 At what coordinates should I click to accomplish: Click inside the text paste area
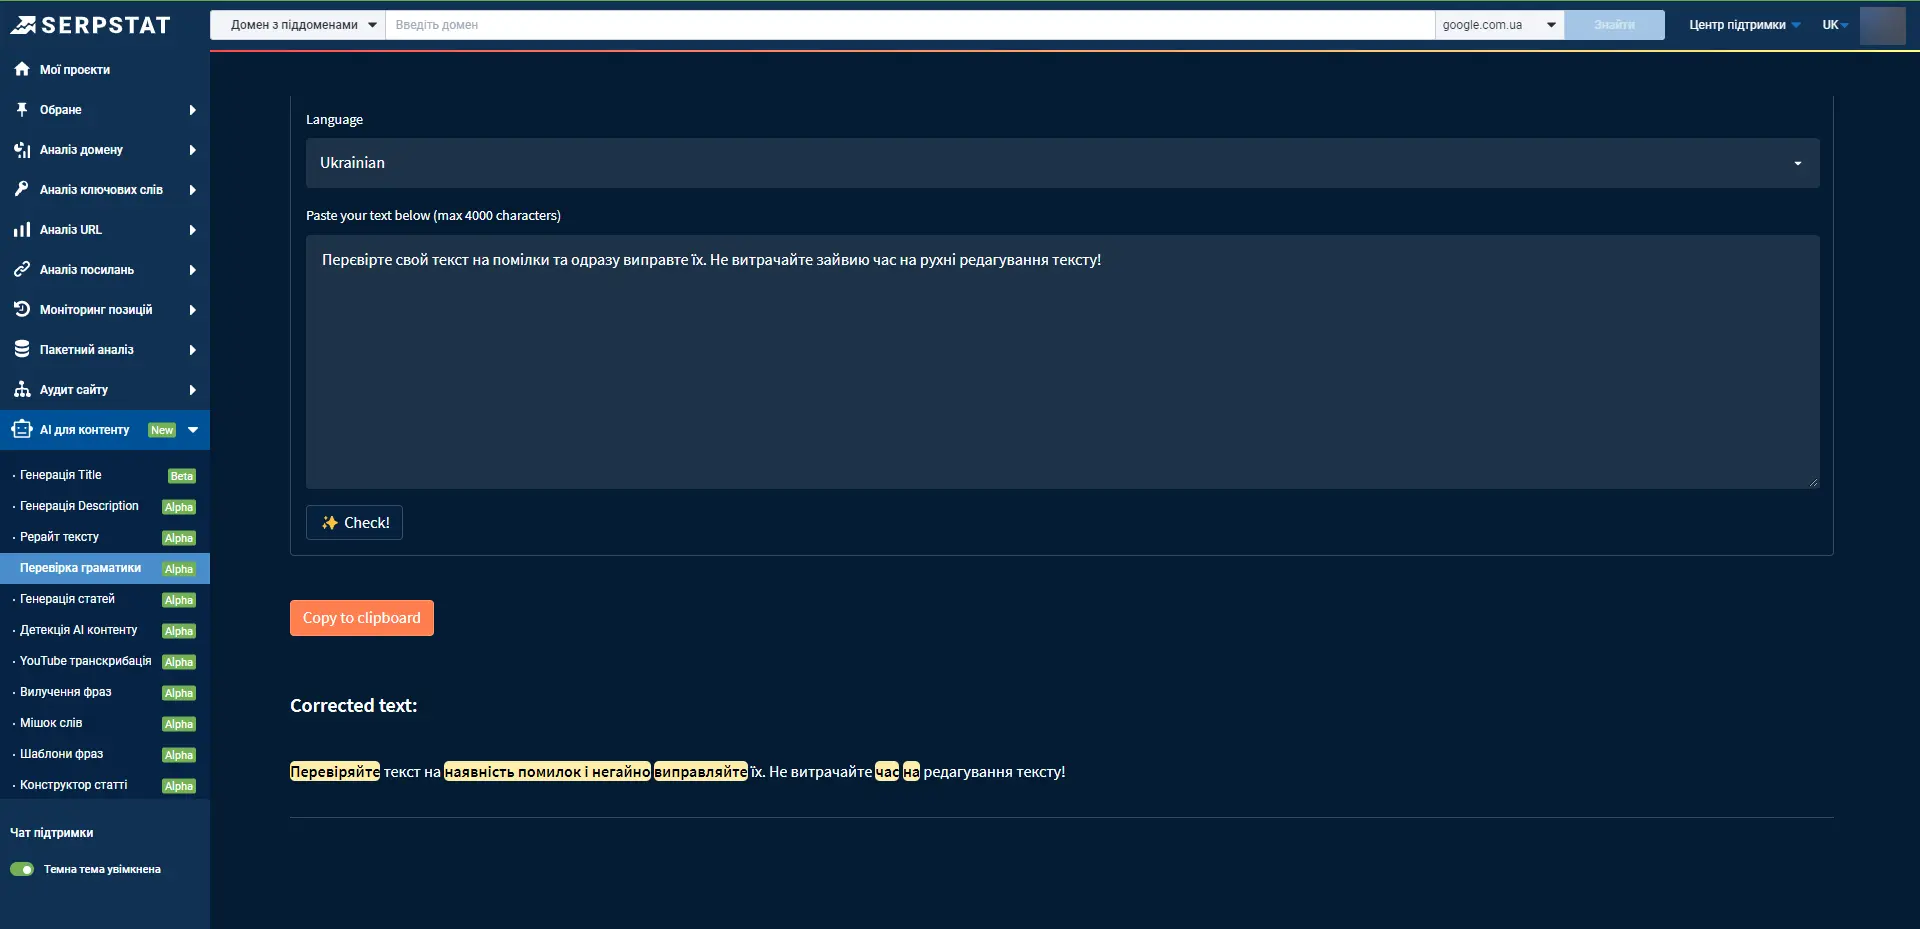pos(1062,362)
